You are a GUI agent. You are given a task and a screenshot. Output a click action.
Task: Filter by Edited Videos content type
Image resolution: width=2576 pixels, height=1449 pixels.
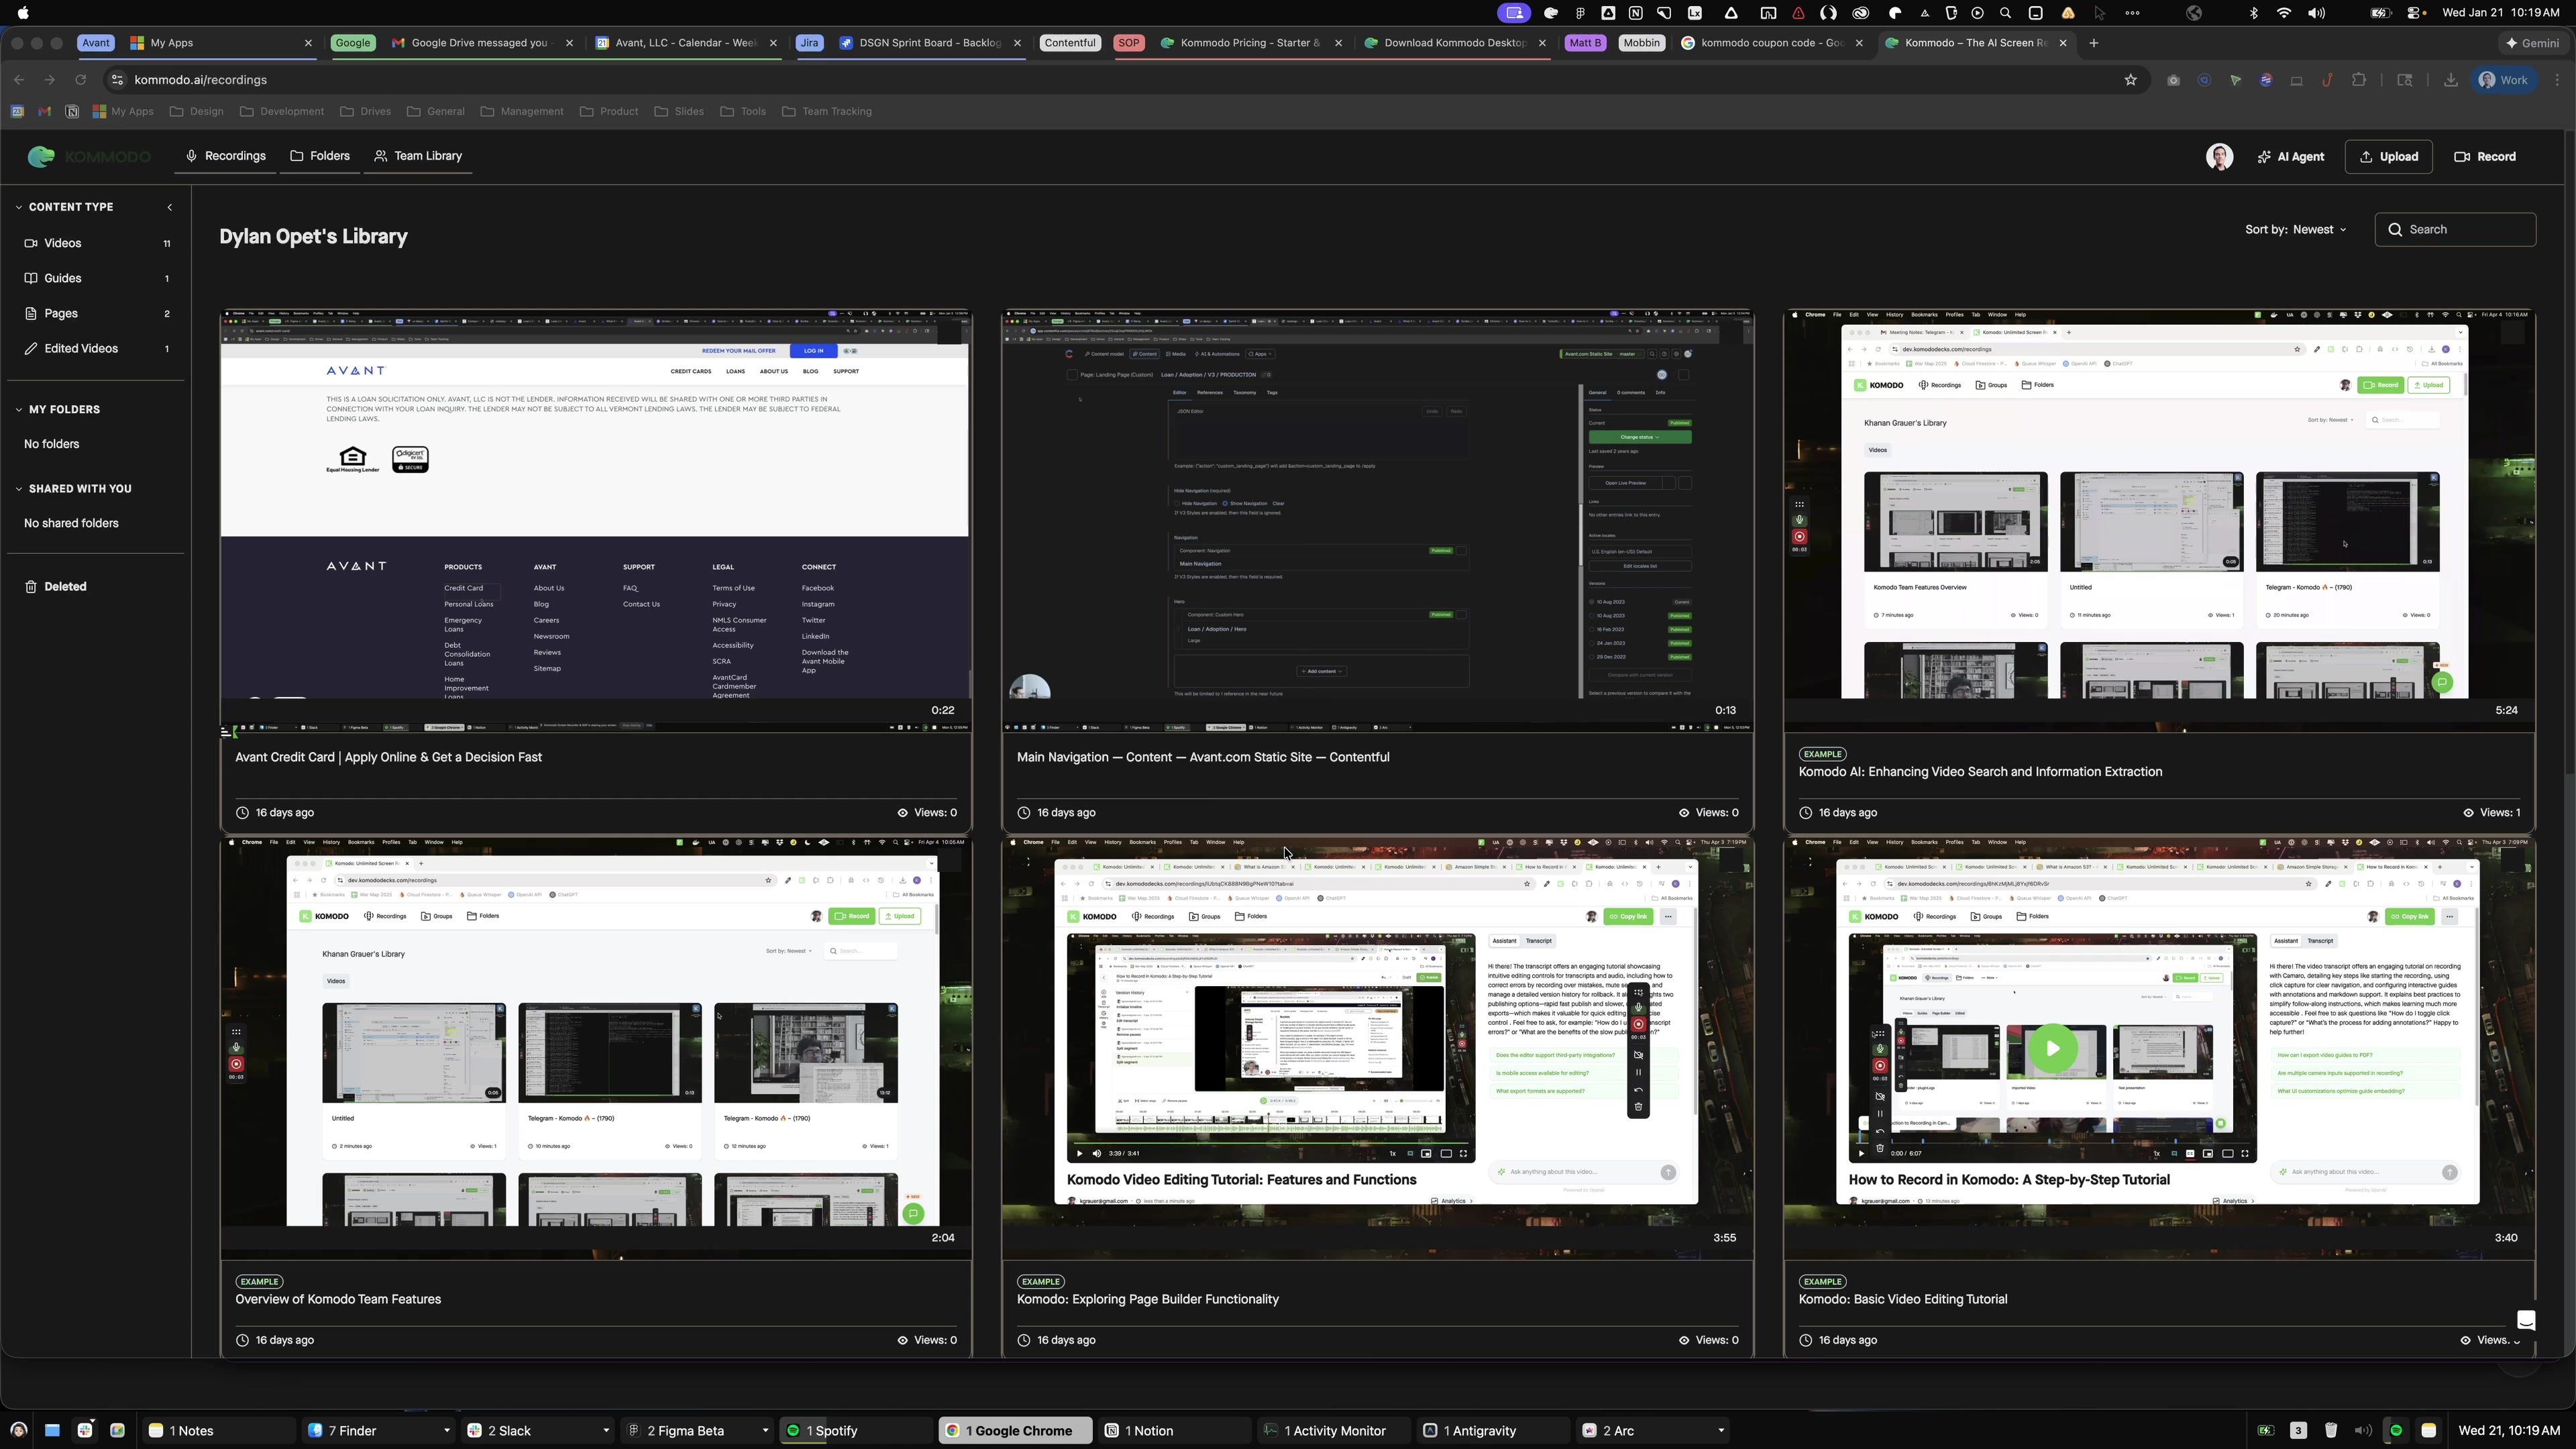tap(96, 349)
